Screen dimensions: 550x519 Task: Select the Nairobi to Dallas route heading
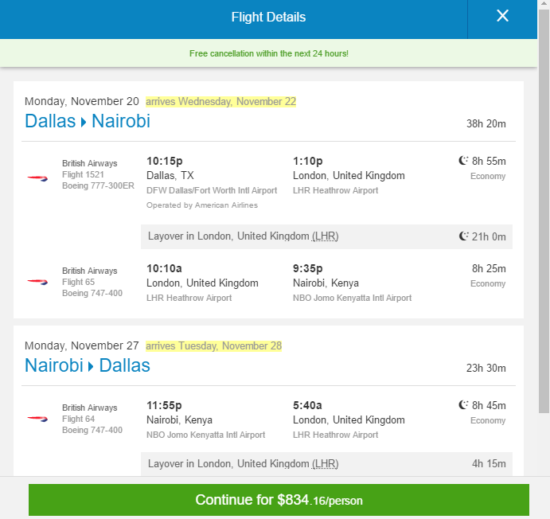tap(88, 366)
